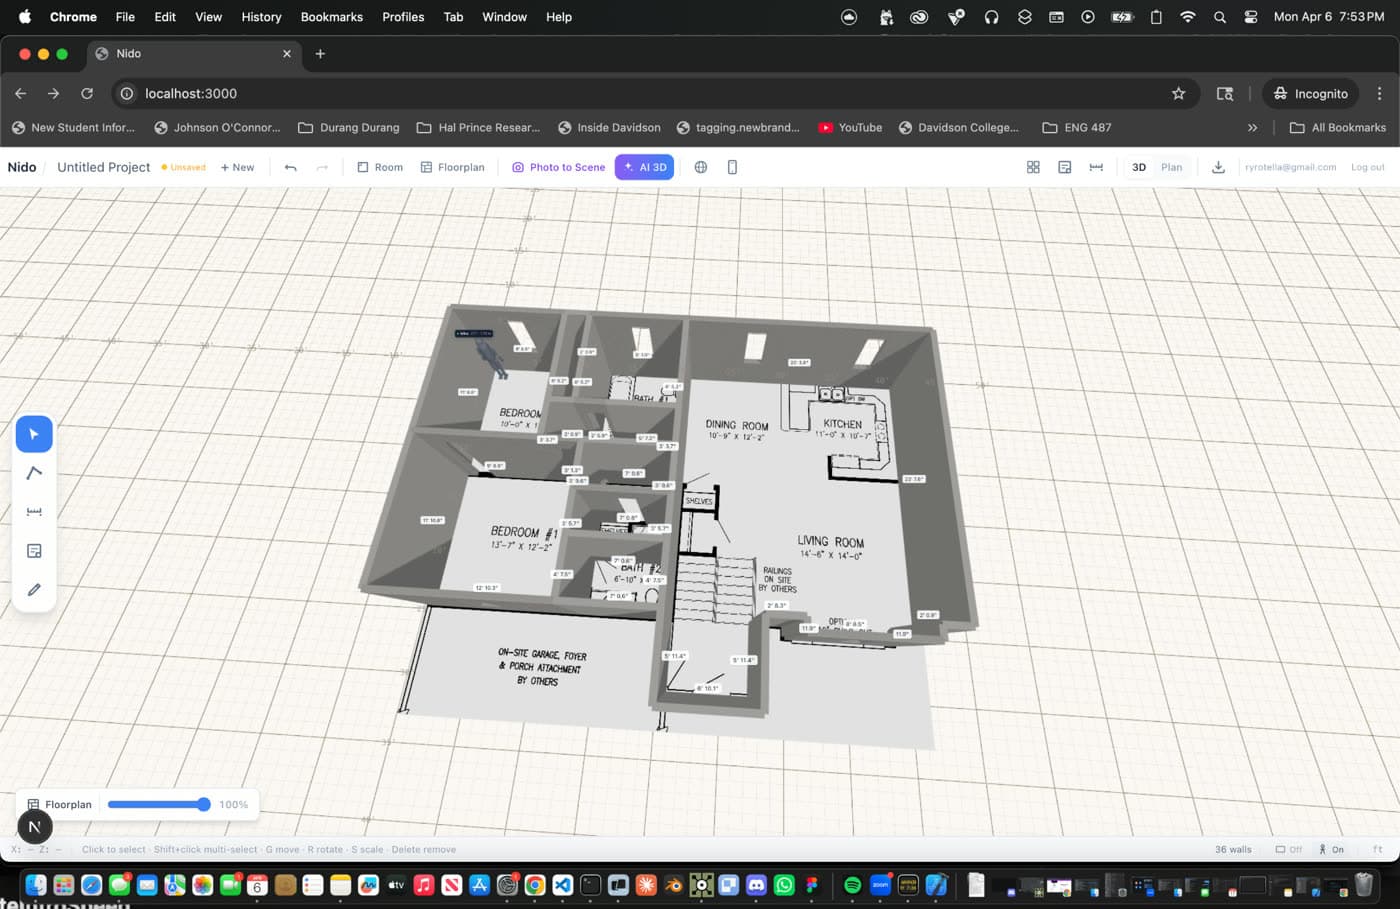This screenshot has height=909, width=1400.
Task: Click the redo arrow in top toolbar
Action: pos(322,167)
